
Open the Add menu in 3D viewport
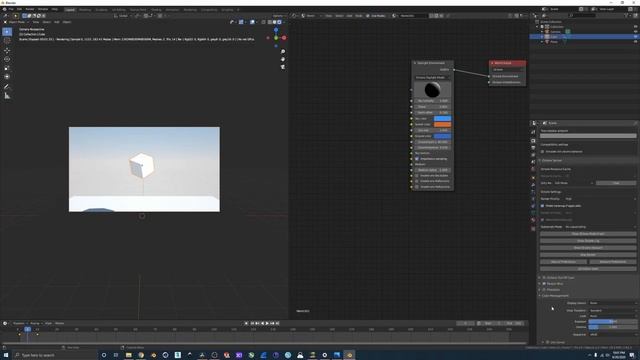click(x=57, y=22)
